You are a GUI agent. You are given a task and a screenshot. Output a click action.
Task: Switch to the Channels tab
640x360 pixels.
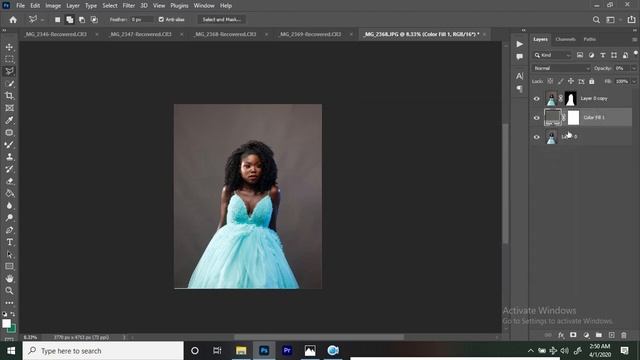[x=565, y=40]
